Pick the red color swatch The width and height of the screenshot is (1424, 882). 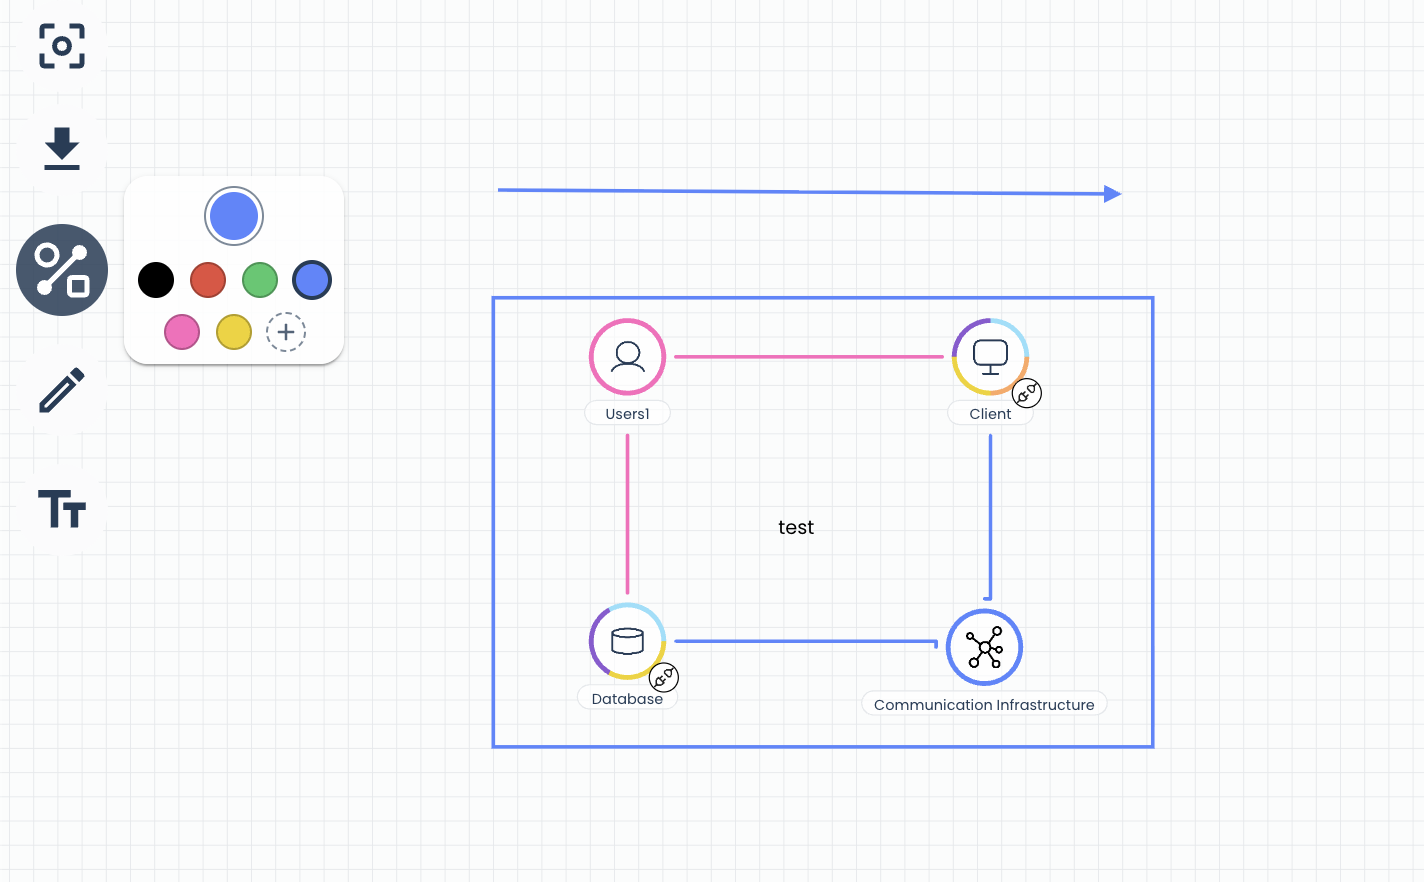(208, 280)
